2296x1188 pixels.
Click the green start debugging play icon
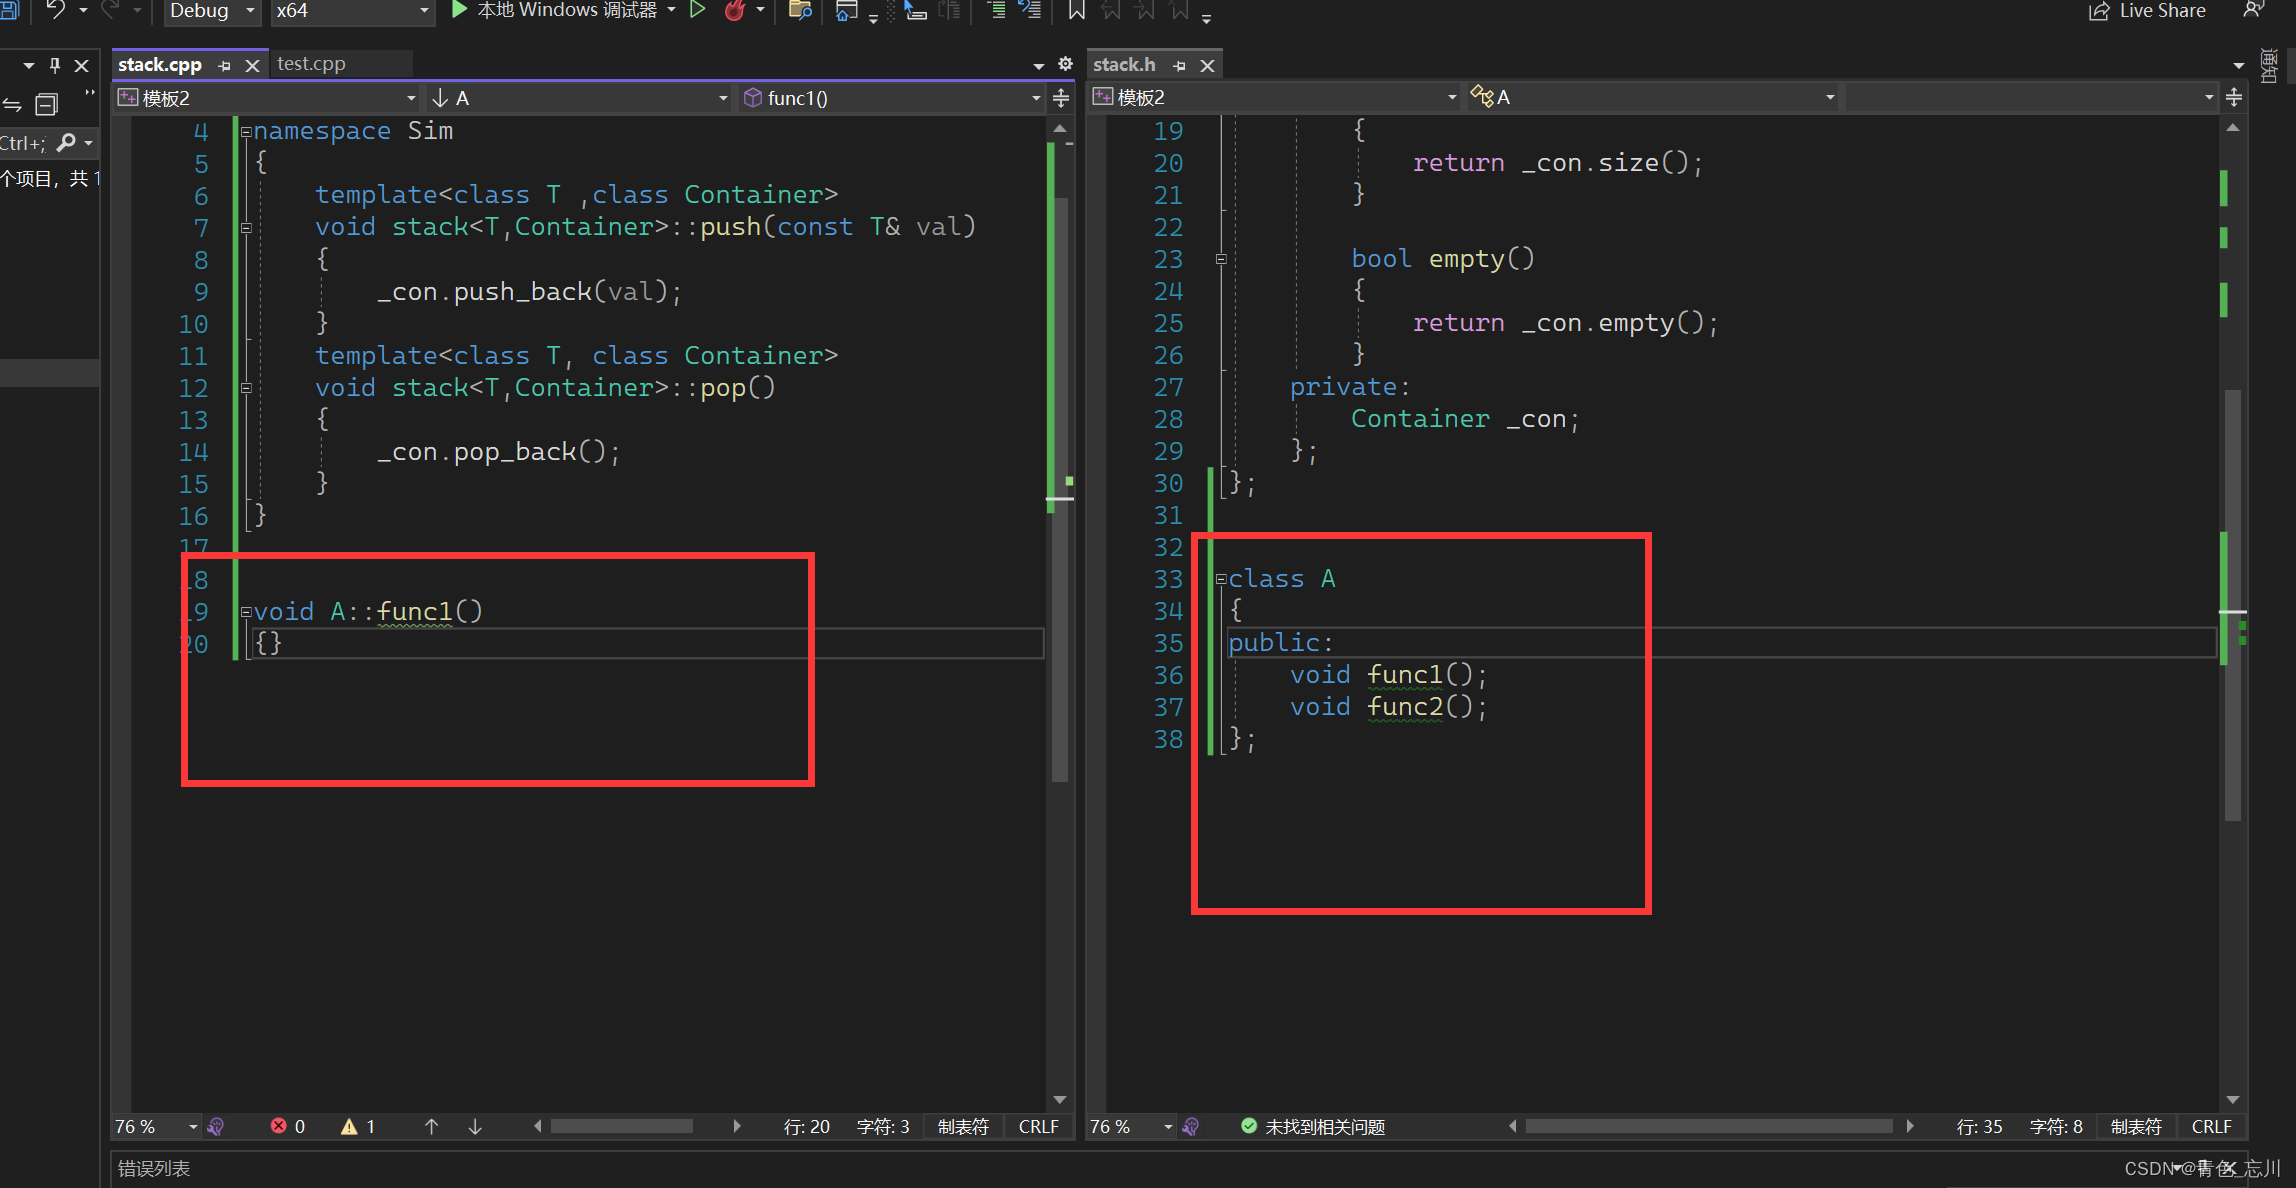point(459,10)
